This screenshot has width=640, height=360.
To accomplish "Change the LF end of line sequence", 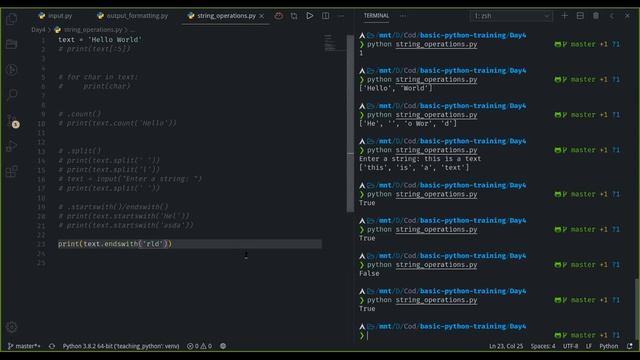I will tap(589, 346).
